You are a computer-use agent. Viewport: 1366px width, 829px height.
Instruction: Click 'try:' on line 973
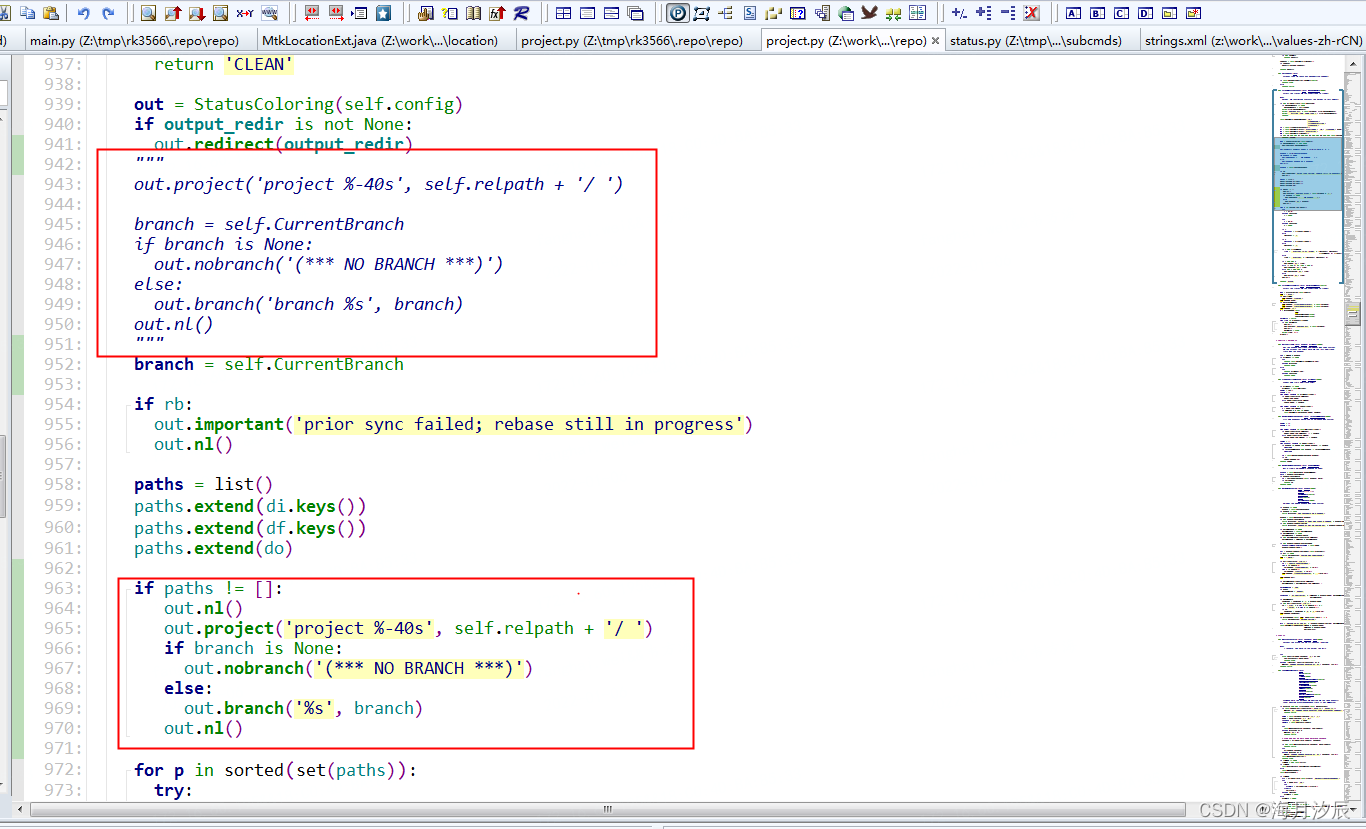[x=173, y=790]
